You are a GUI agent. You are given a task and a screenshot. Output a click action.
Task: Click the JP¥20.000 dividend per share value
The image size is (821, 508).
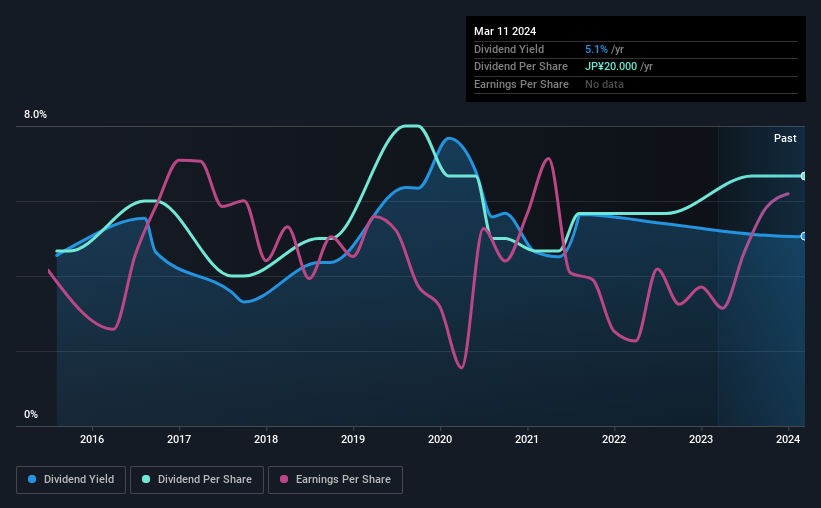tap(611, 67)
